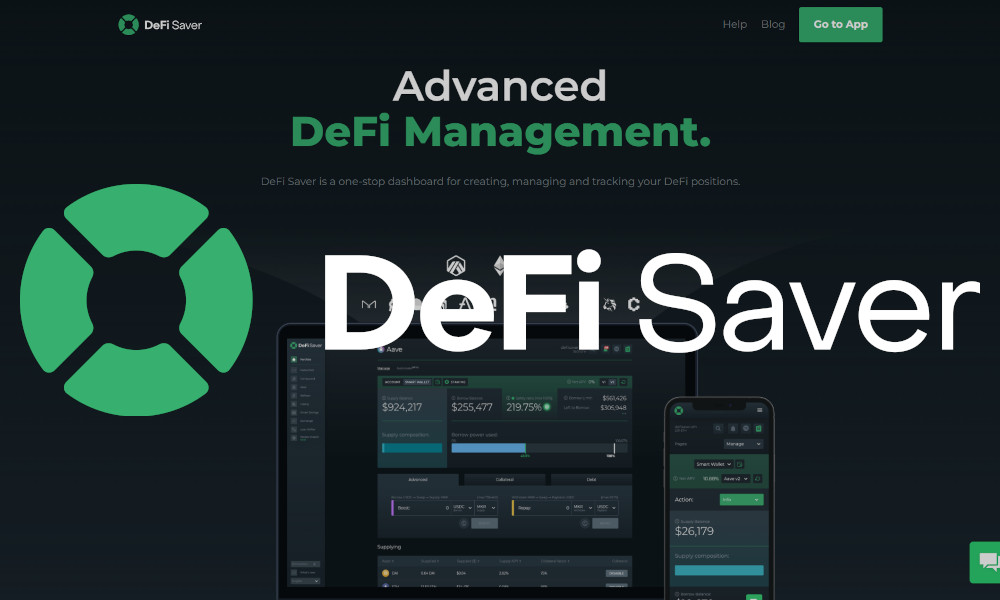The height and width of the screenshot is (600, 1000).
Task: Open the hamburger menu on phone mockup
Action: click(759, 410)
